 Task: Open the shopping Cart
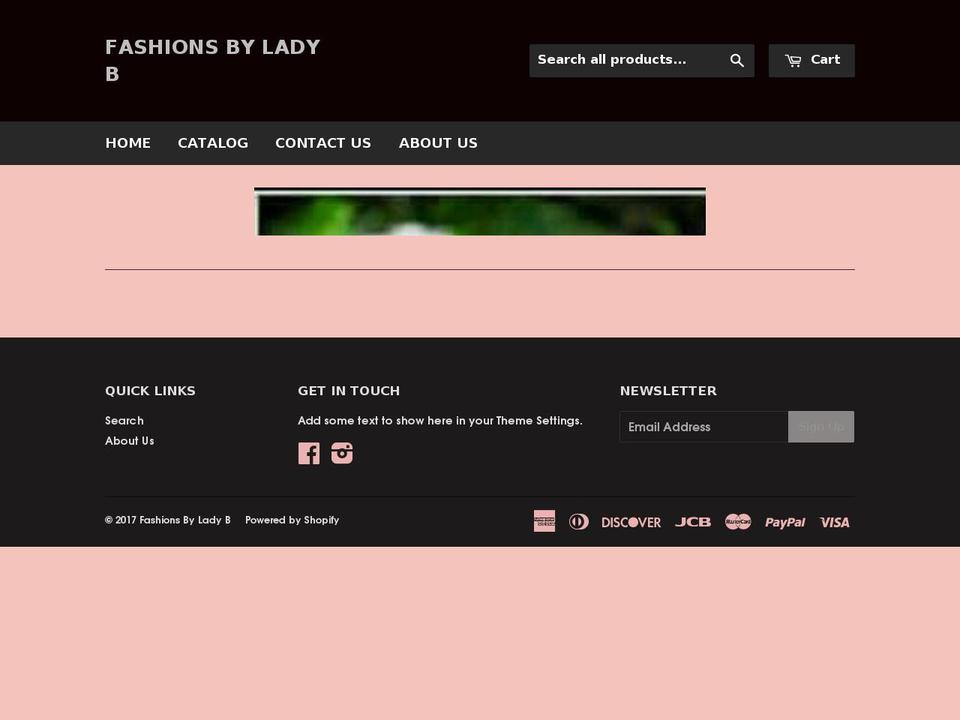(x=811, y=60)
